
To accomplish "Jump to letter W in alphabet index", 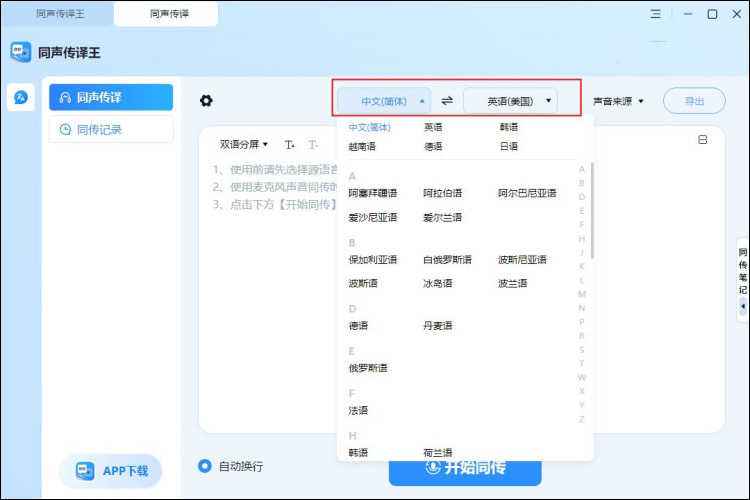I will coord(582,378).
